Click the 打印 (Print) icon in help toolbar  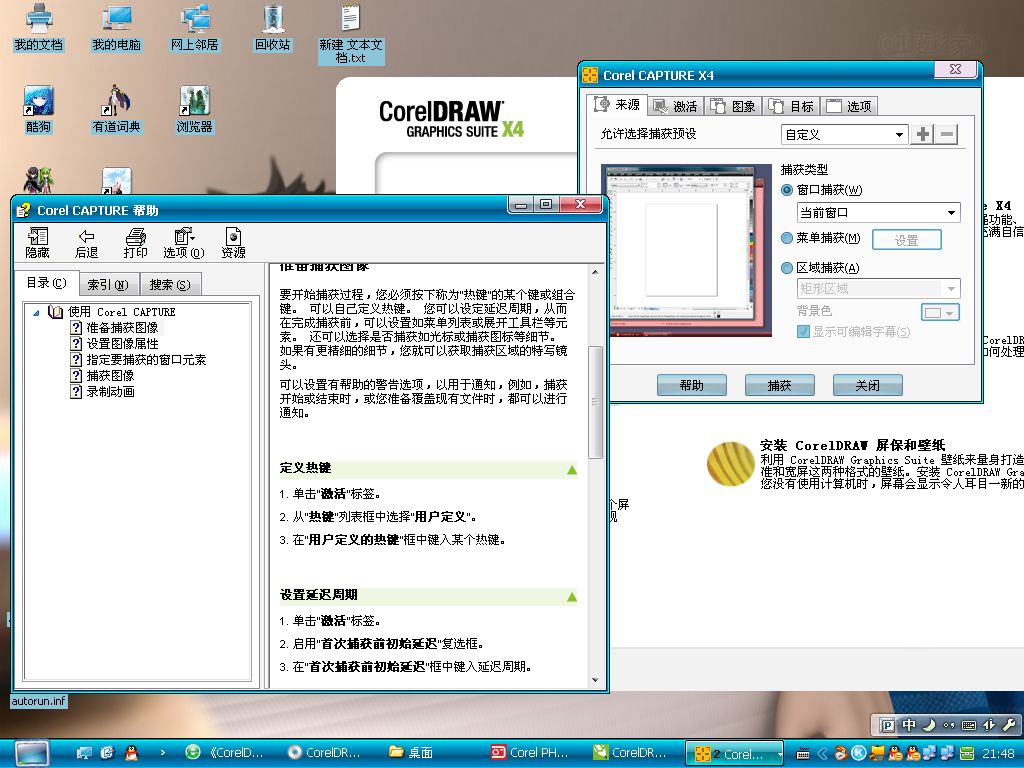pyautogui.click(x=135, y=242)
